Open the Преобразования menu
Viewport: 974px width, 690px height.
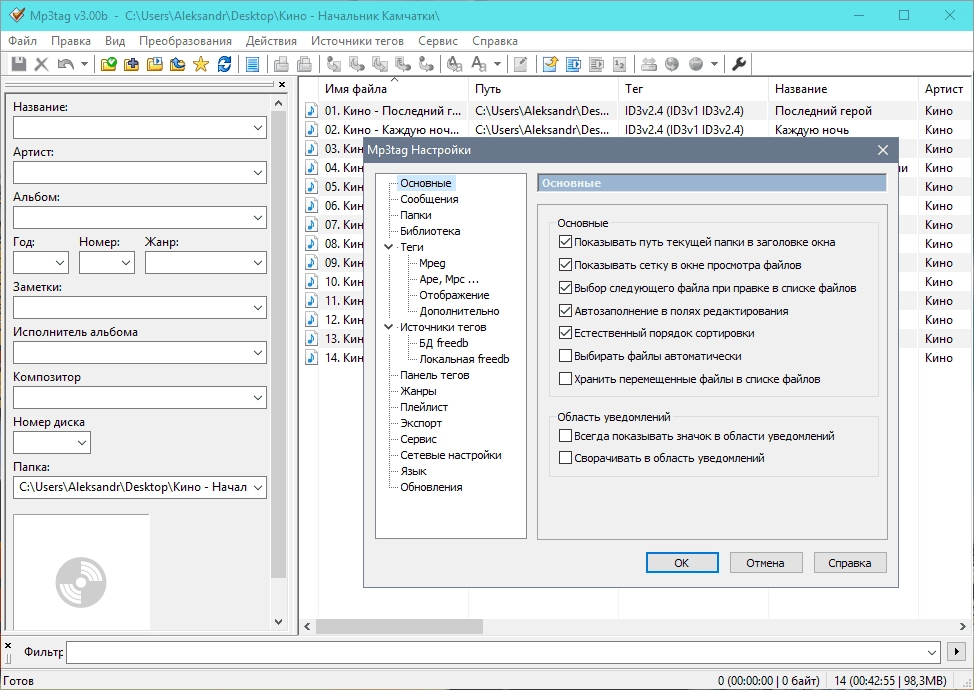[x=185, y=41]
